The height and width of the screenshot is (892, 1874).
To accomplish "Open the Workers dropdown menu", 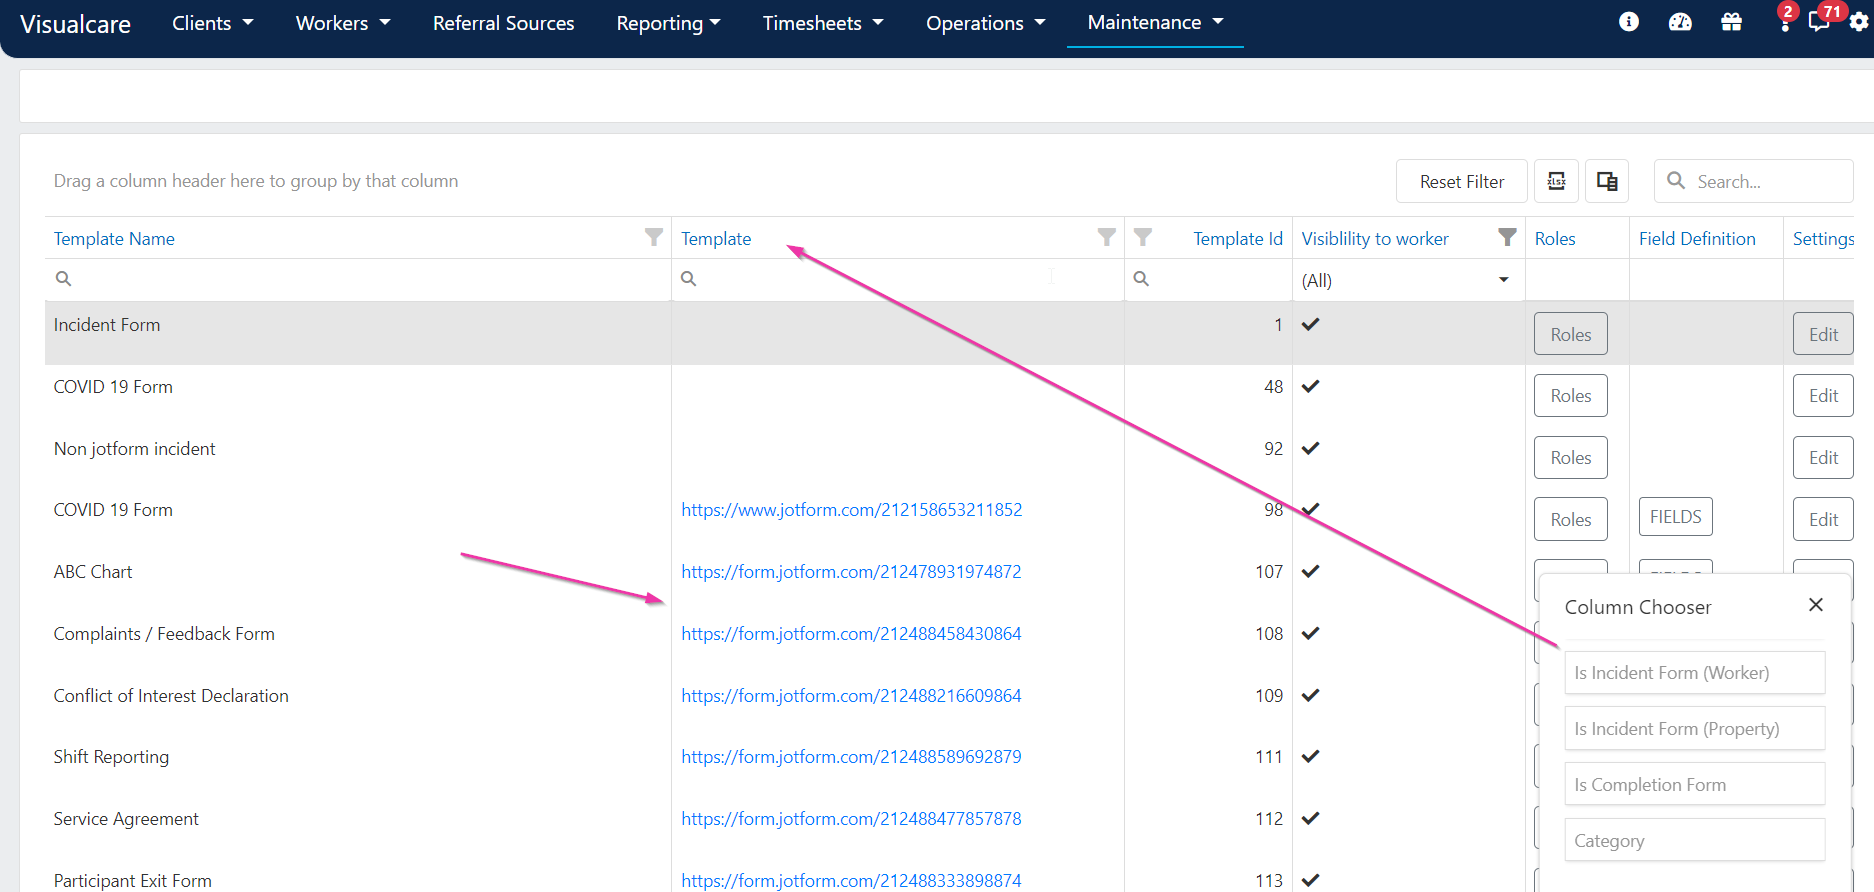I will [343, 23].
